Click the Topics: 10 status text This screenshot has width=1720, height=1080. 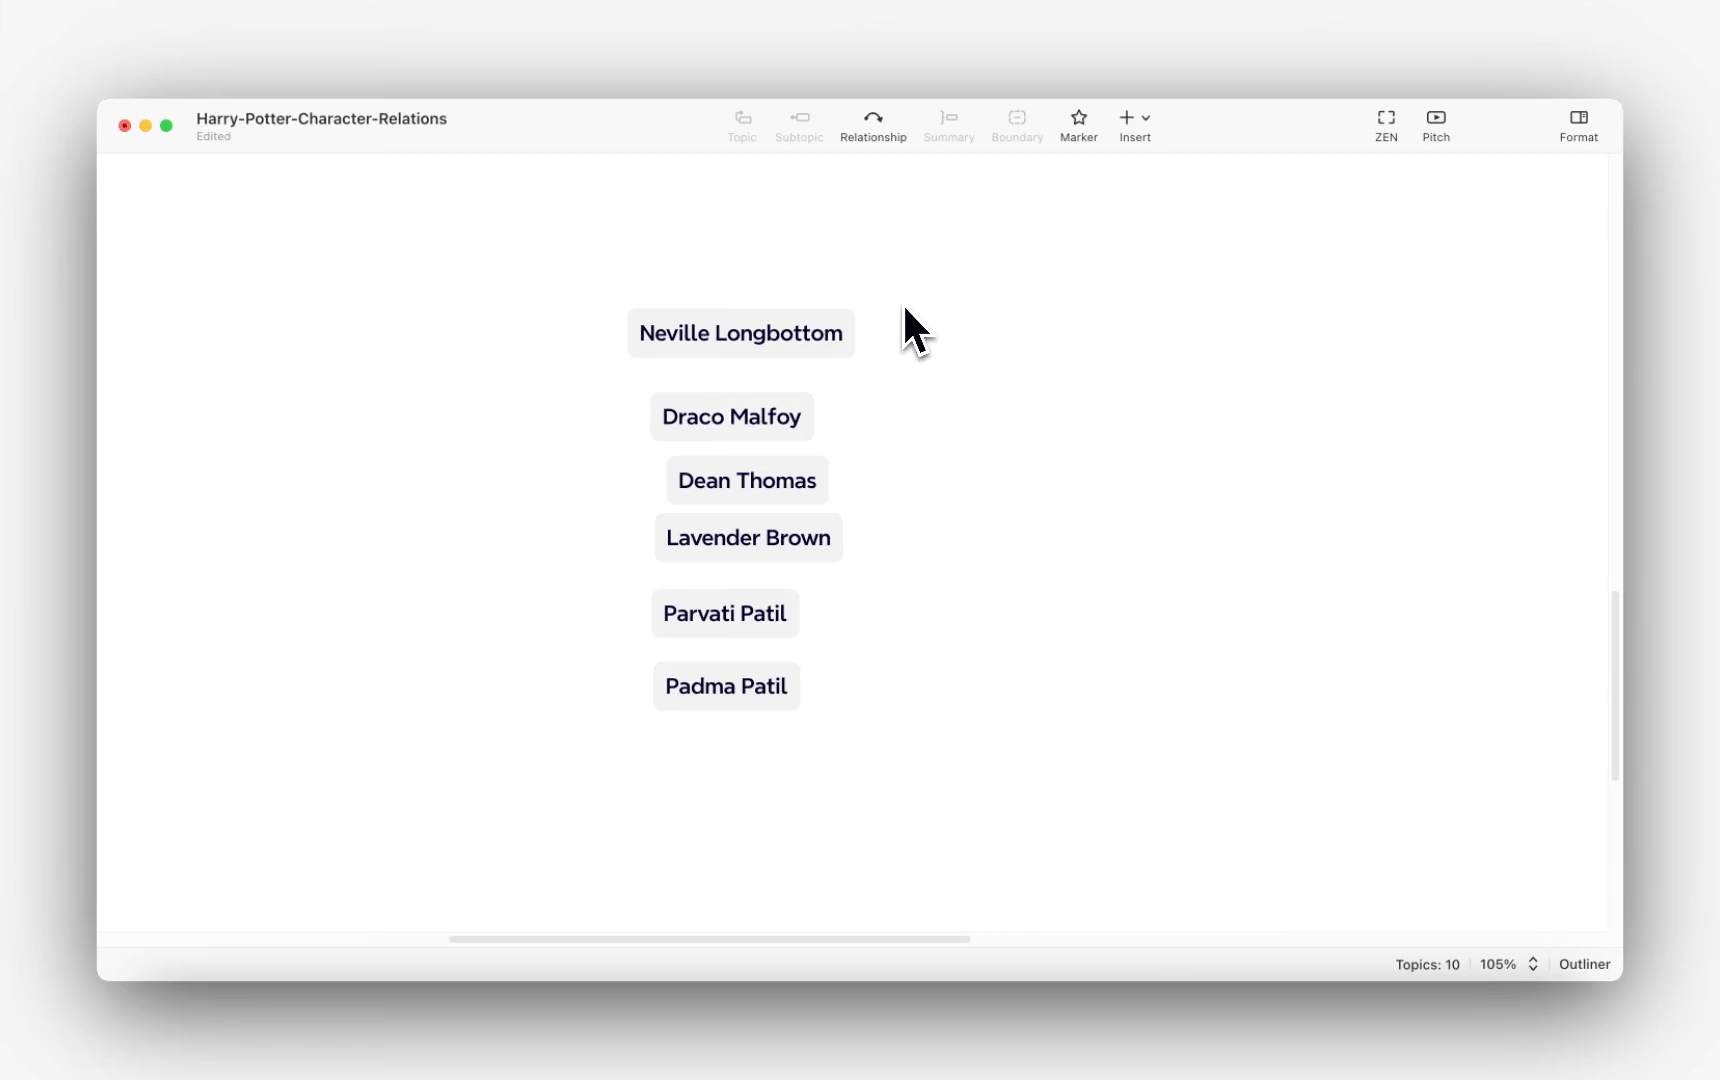1427,964
